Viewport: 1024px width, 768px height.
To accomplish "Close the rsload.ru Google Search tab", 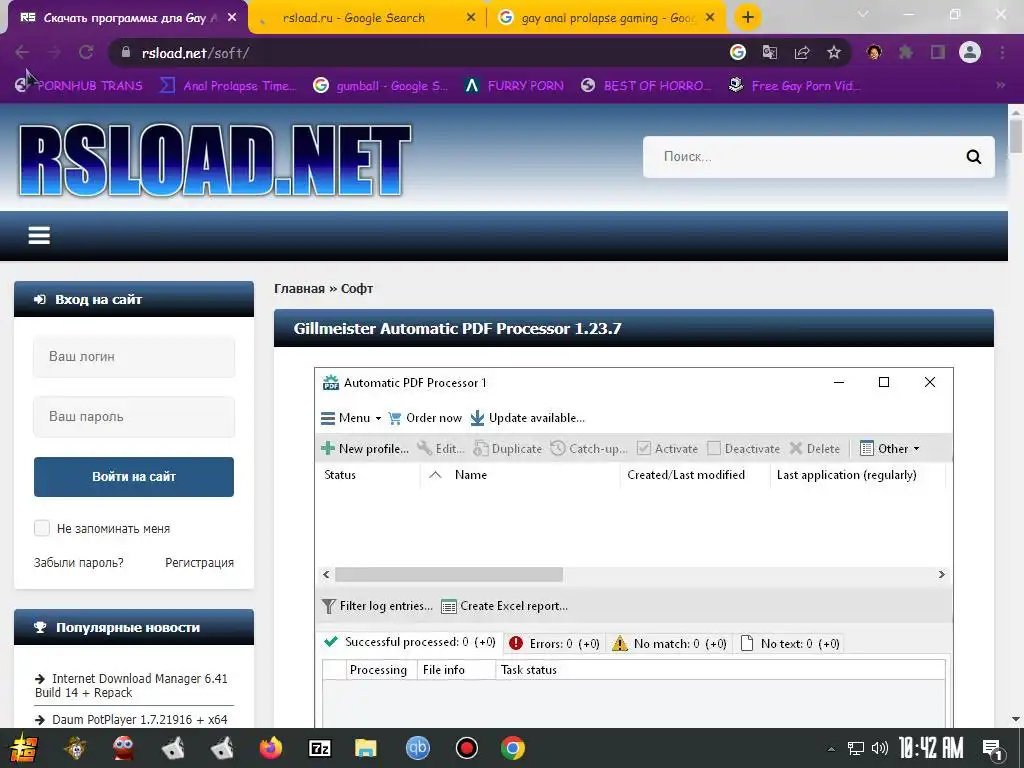I will pyautogui.click(x=471, y=18).
